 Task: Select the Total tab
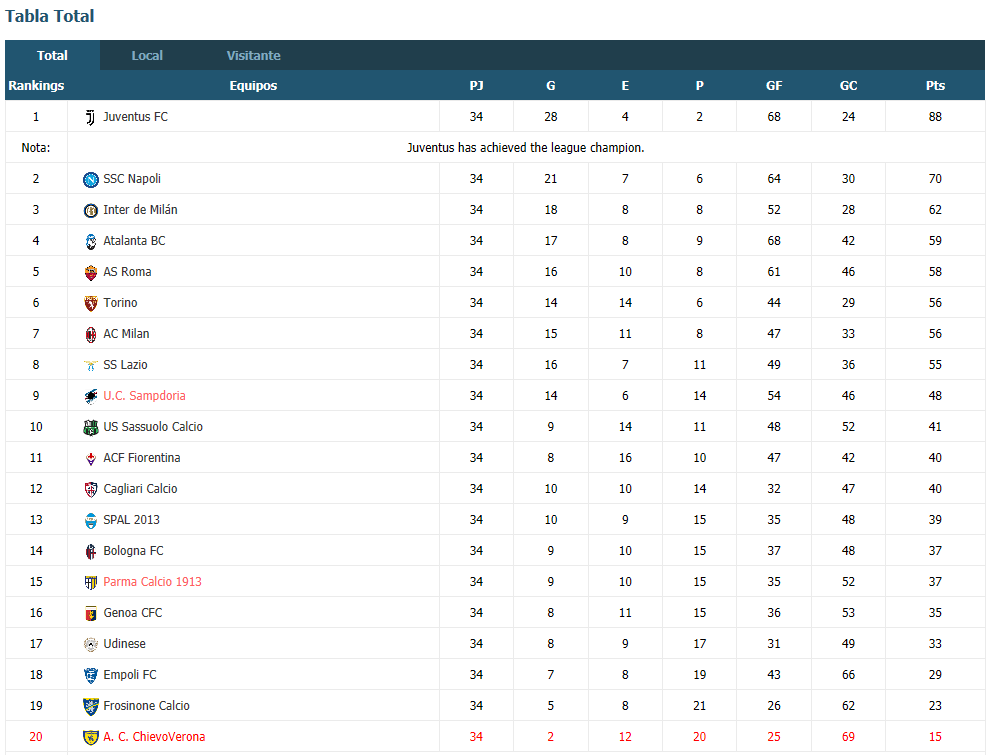[x=52, y=55]
